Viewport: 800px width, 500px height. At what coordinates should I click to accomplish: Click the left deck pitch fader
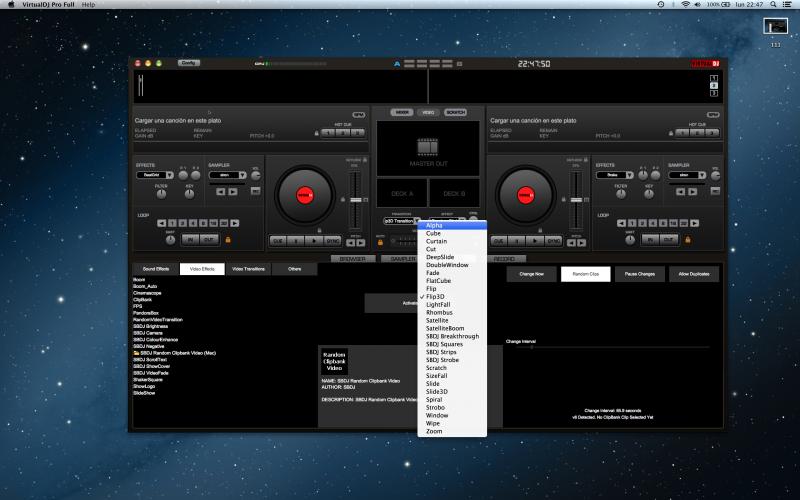pyautogui.click(x=356, y=199)
